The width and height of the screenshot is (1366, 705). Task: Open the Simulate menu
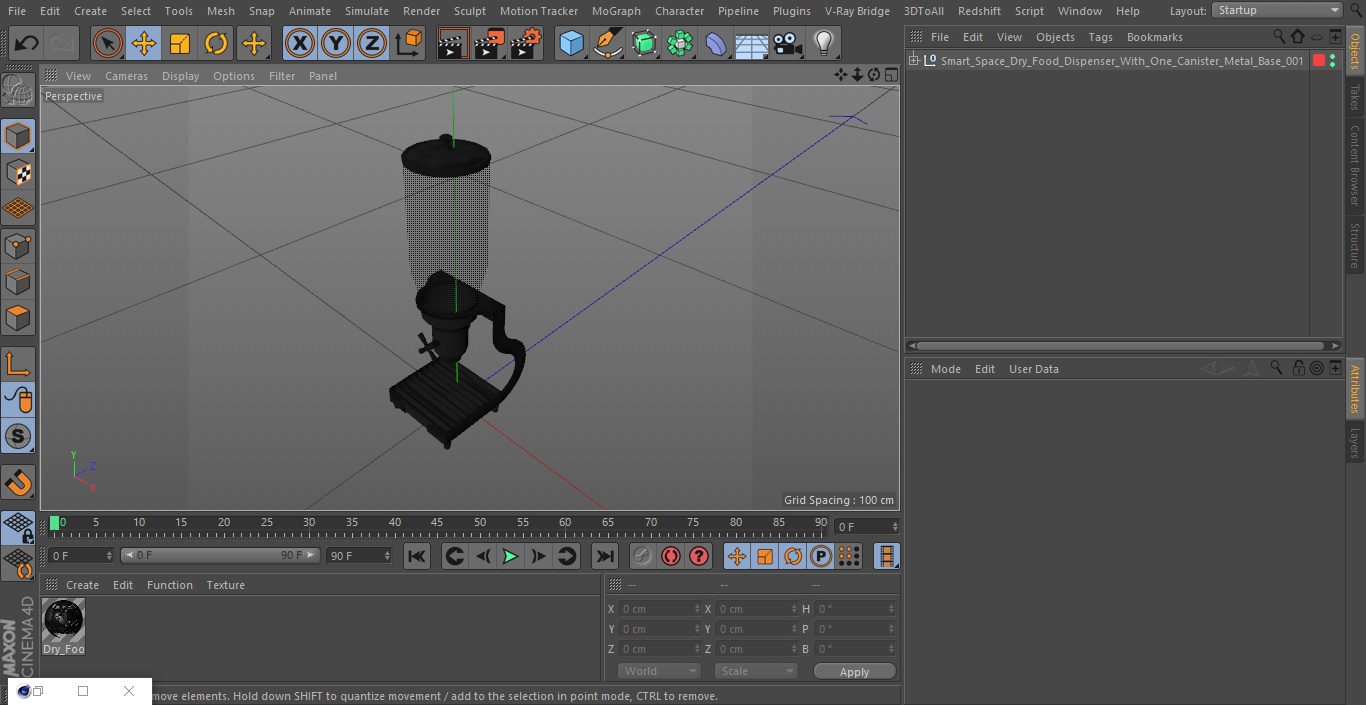click(x=367, y=11)
